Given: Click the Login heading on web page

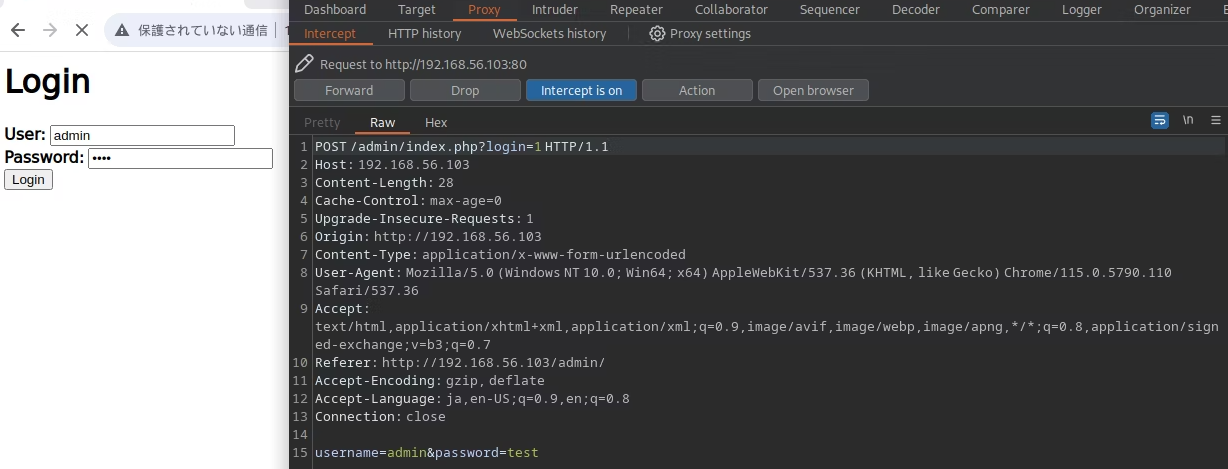Looking at the screenshot, I should point(48,81).
